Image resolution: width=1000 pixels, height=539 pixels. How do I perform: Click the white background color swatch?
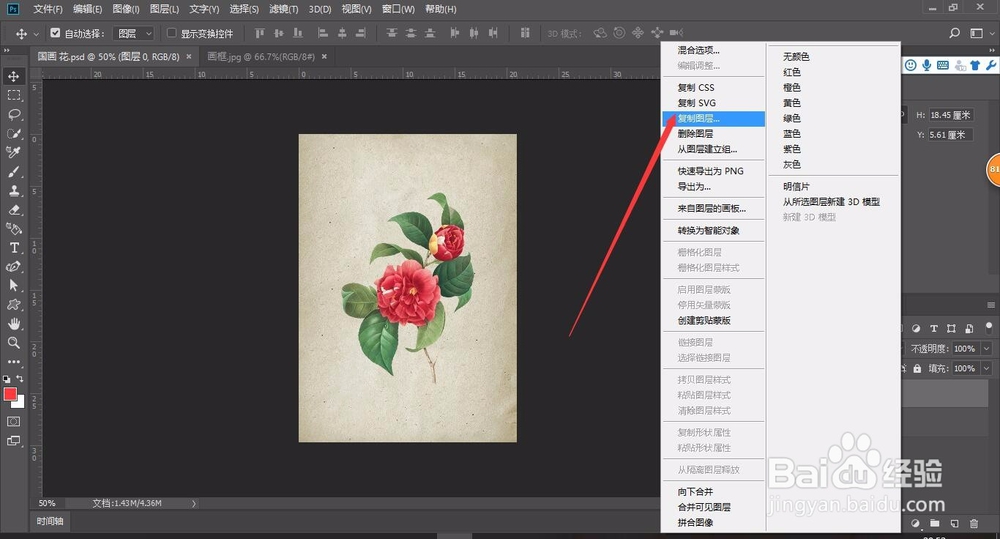[20, 403]
